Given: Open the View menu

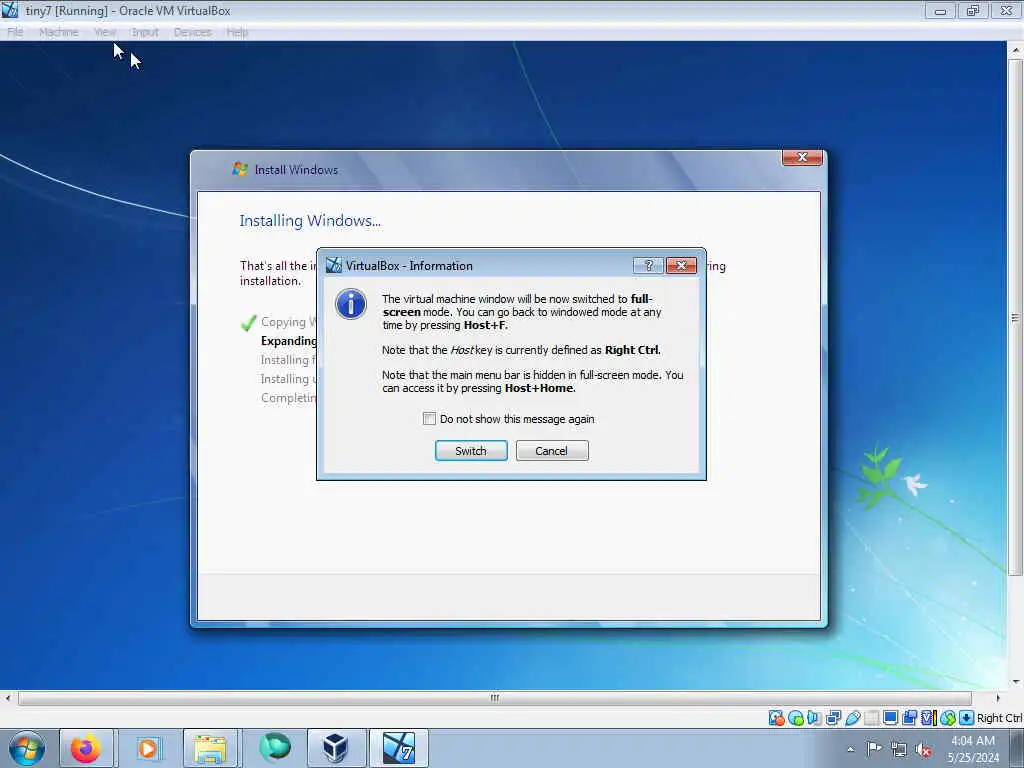Looking at the screenshot, I should 105,32.
